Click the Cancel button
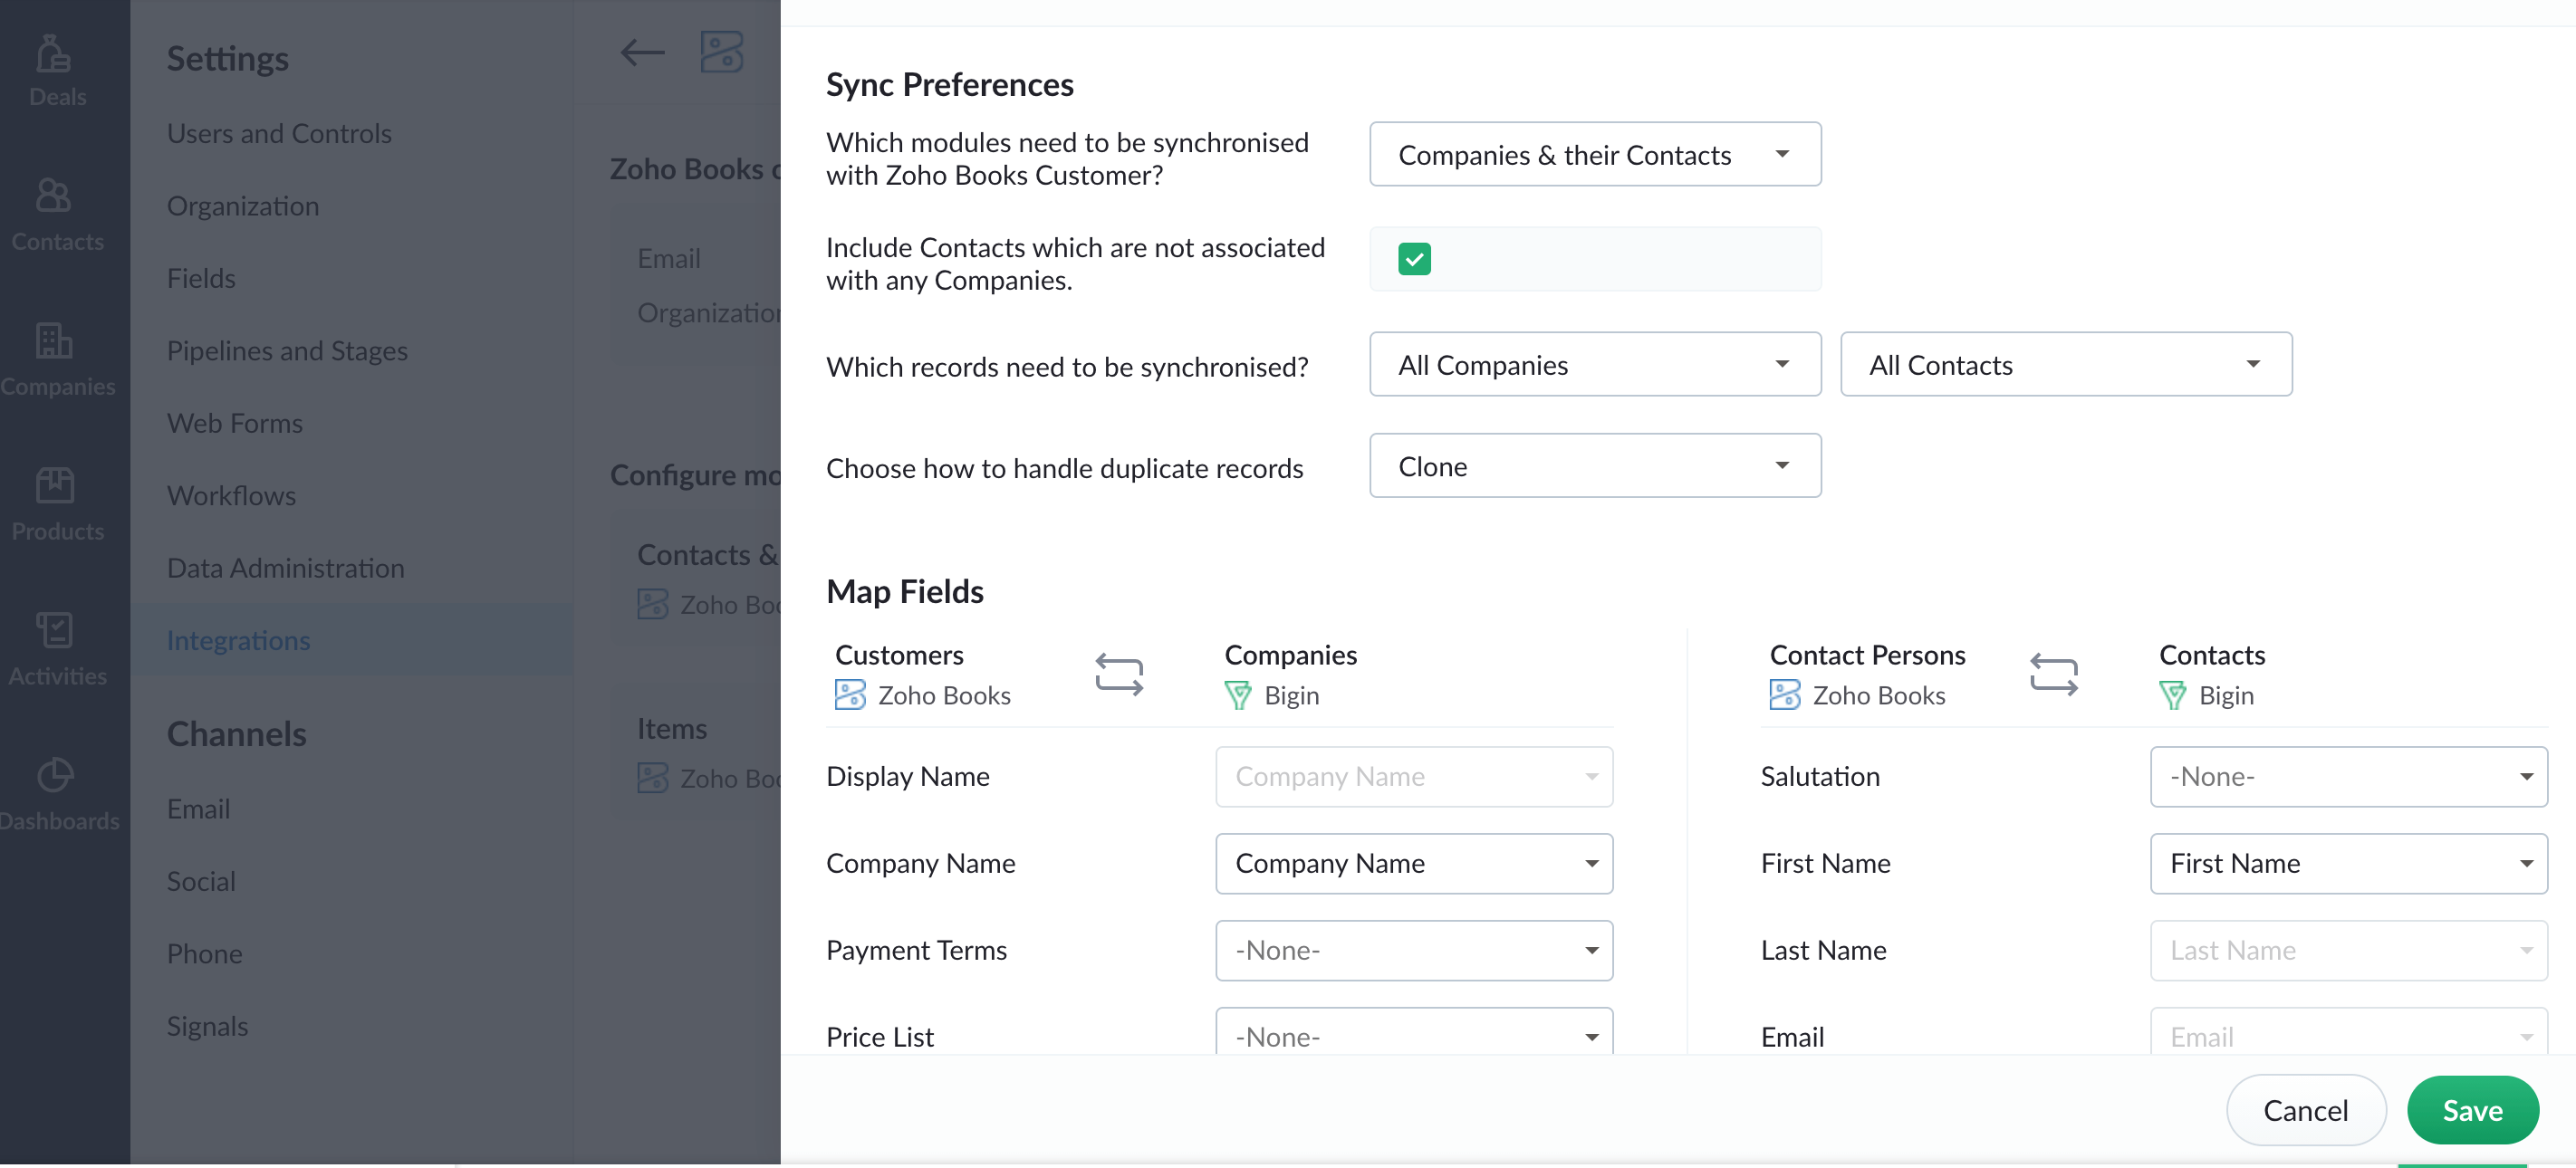The width and height of the screenshot is (2576, 1168). click(x=2305, y=1110)
